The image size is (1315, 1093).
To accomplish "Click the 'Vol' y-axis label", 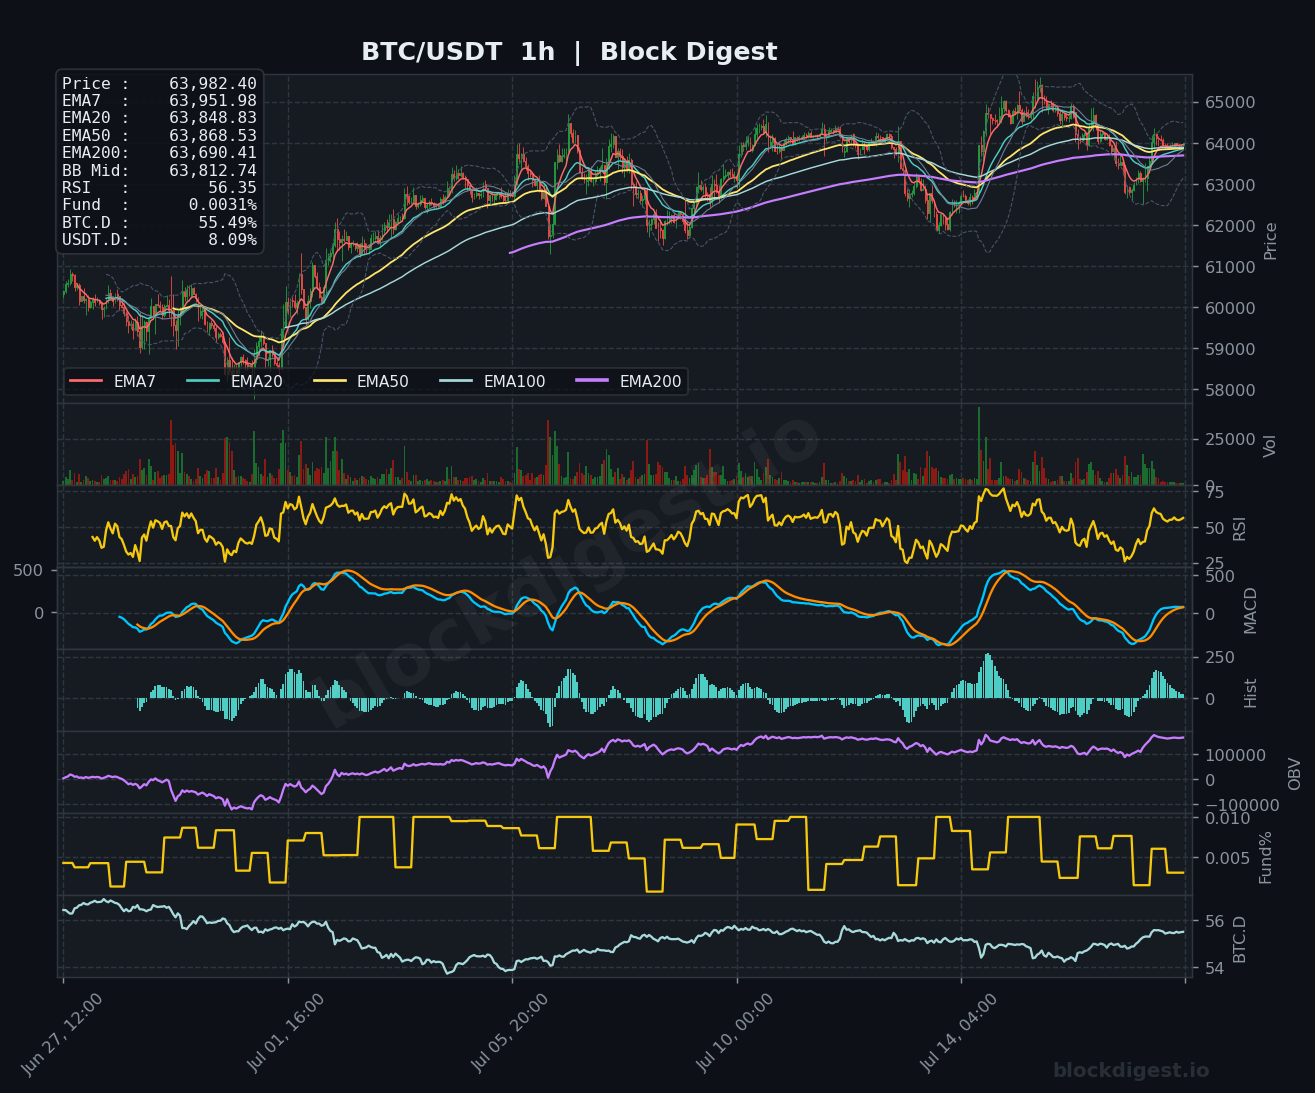I will tap(1271, 445).
